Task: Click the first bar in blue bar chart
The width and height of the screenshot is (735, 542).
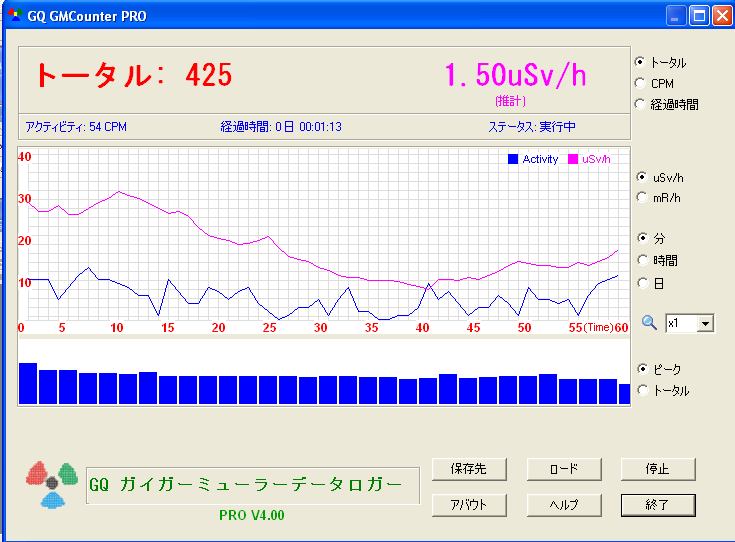Action: click(x=28, y=383)
